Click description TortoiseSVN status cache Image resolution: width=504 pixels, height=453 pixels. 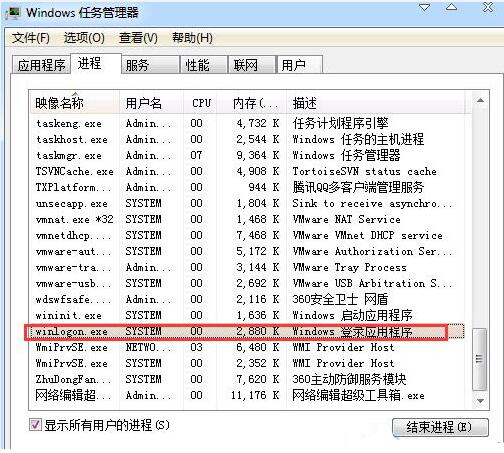364,171
